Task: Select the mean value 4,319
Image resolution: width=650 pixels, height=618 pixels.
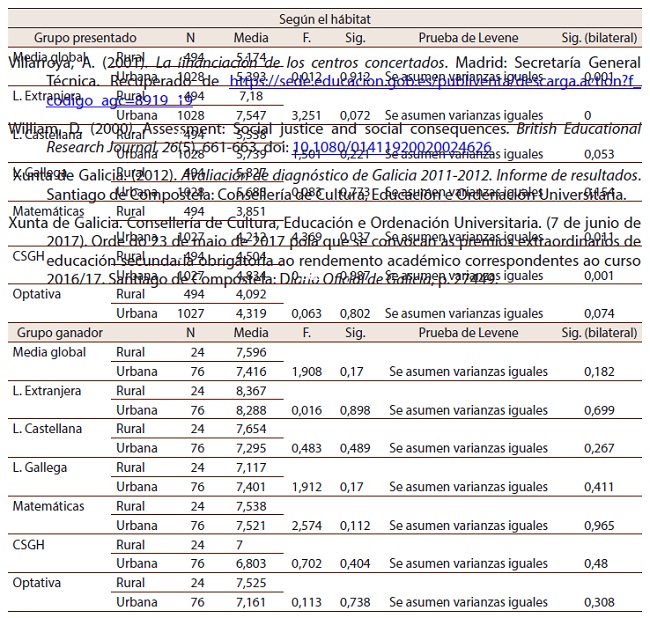Action: (251, 313)
